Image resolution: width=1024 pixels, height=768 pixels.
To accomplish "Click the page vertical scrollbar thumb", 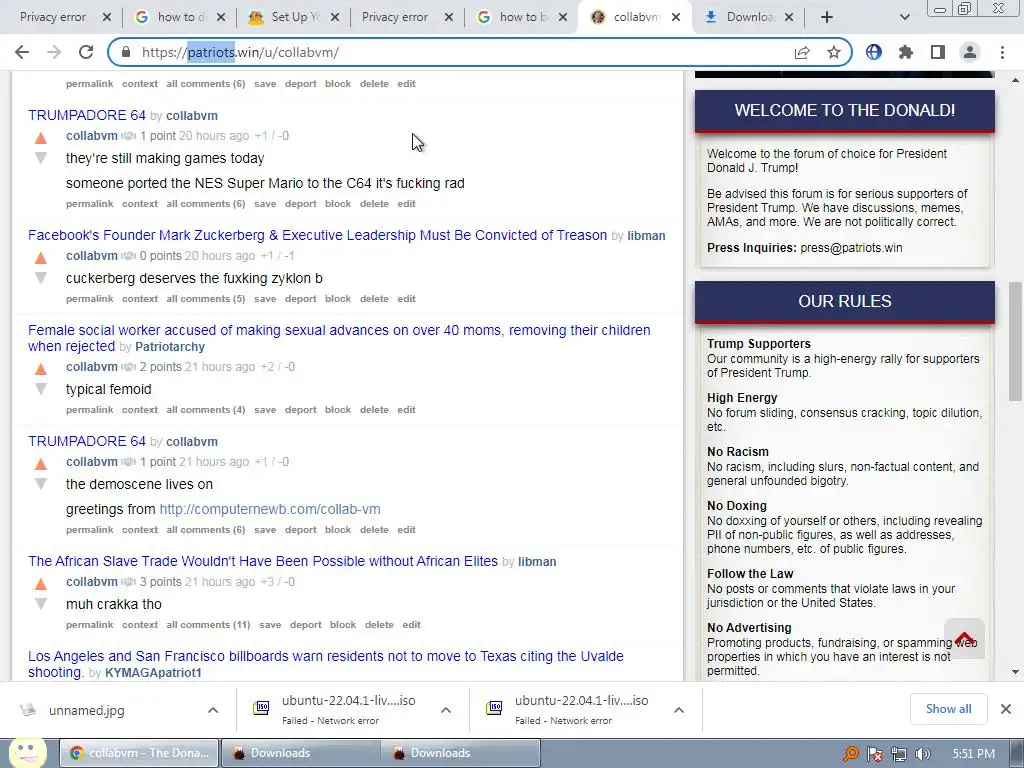I will tap(1015, 342).
